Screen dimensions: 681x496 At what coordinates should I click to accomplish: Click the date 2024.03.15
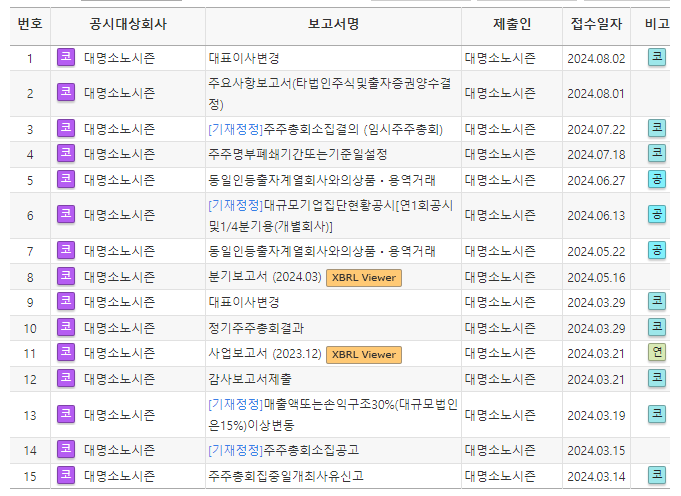596,450
